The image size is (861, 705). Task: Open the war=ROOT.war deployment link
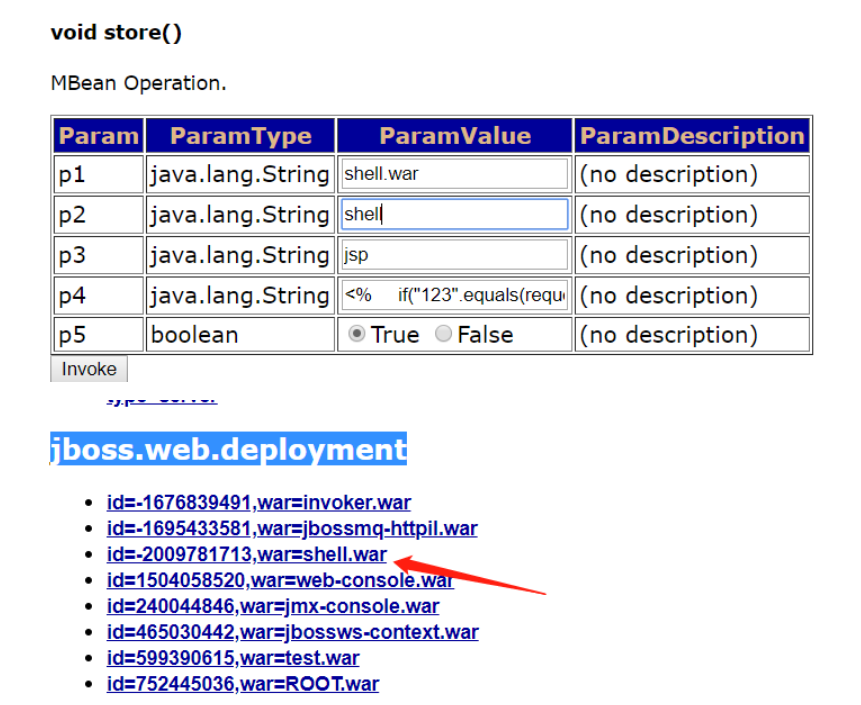coord(243,684)
